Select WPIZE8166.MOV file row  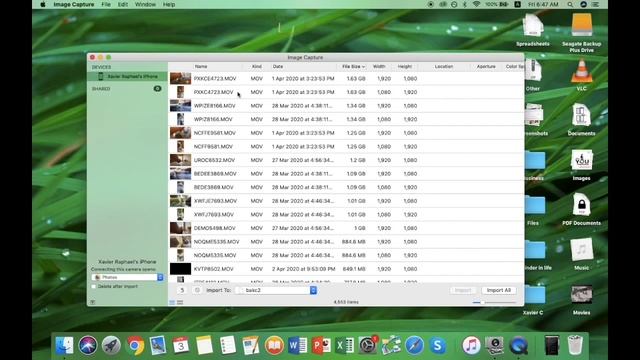click(346, 106)
